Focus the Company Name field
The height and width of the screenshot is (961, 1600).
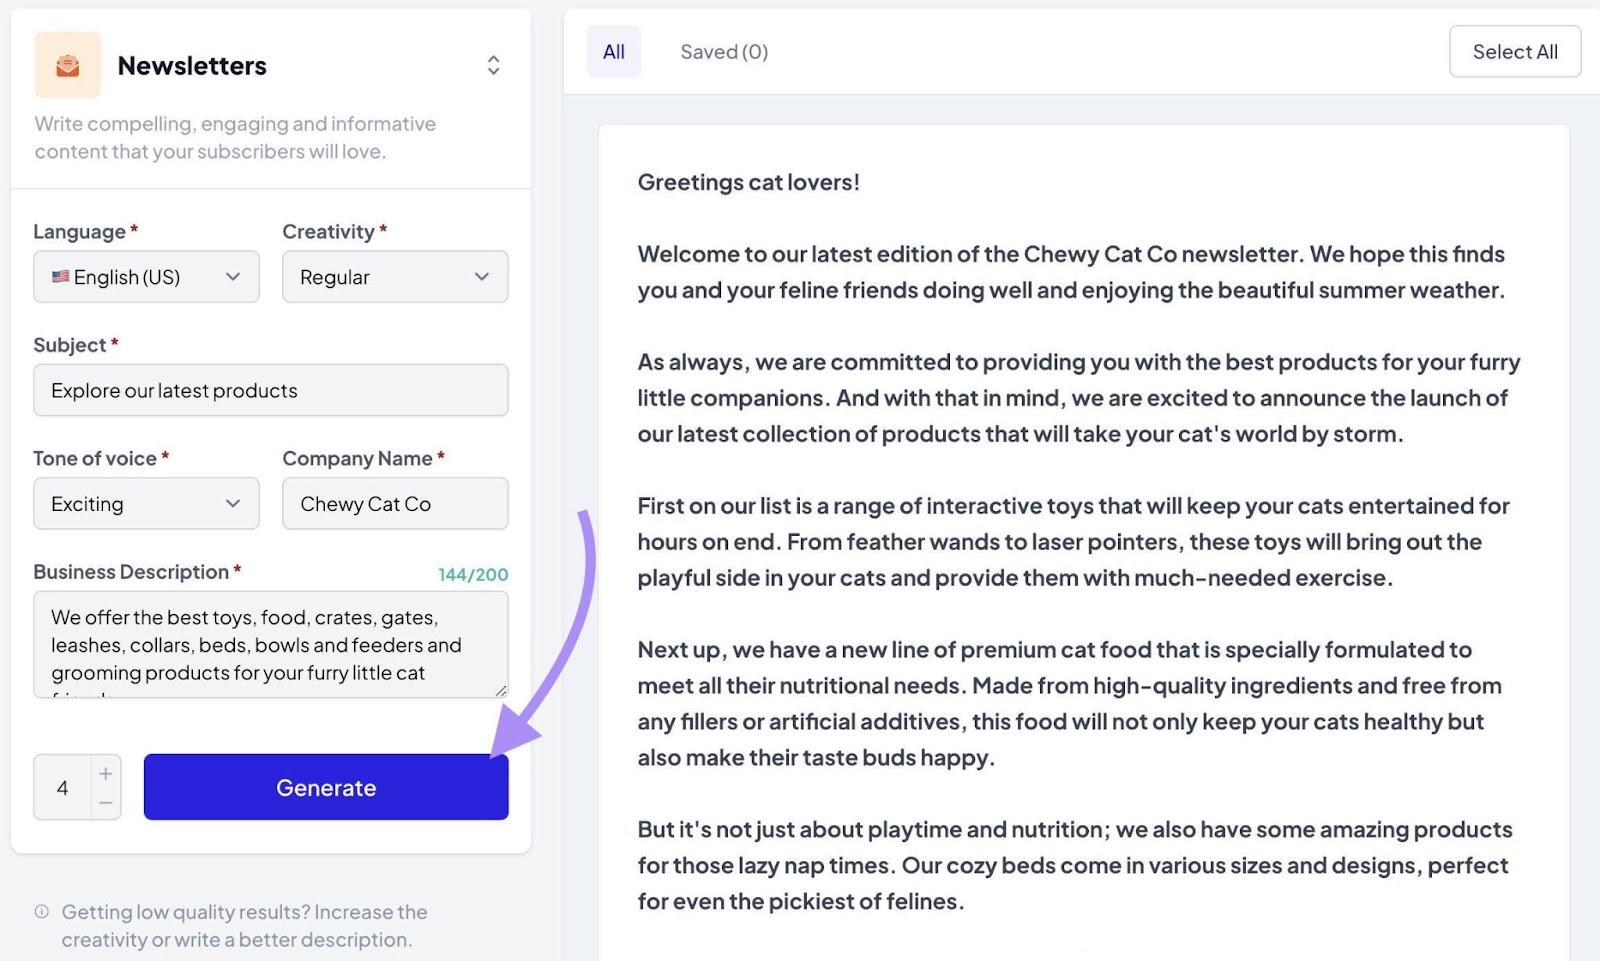(x=395, y=504)
